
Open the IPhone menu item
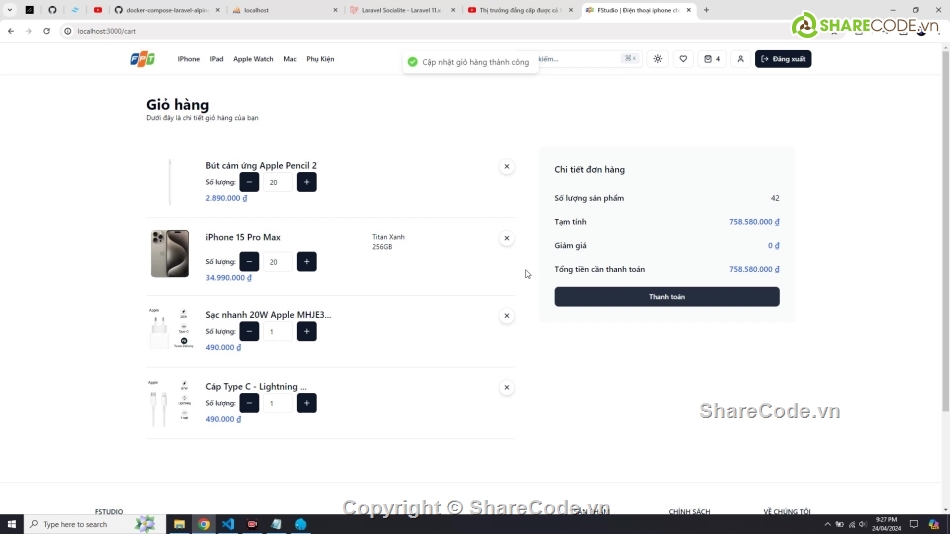[188, 59]
